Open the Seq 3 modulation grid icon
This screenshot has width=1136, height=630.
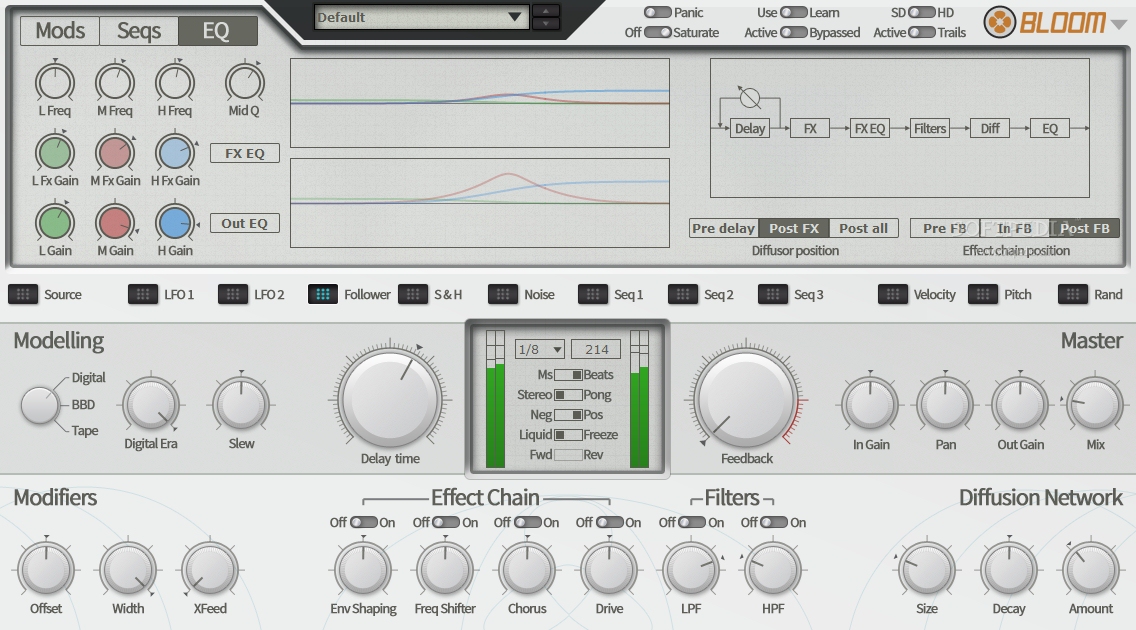[772, 294]
